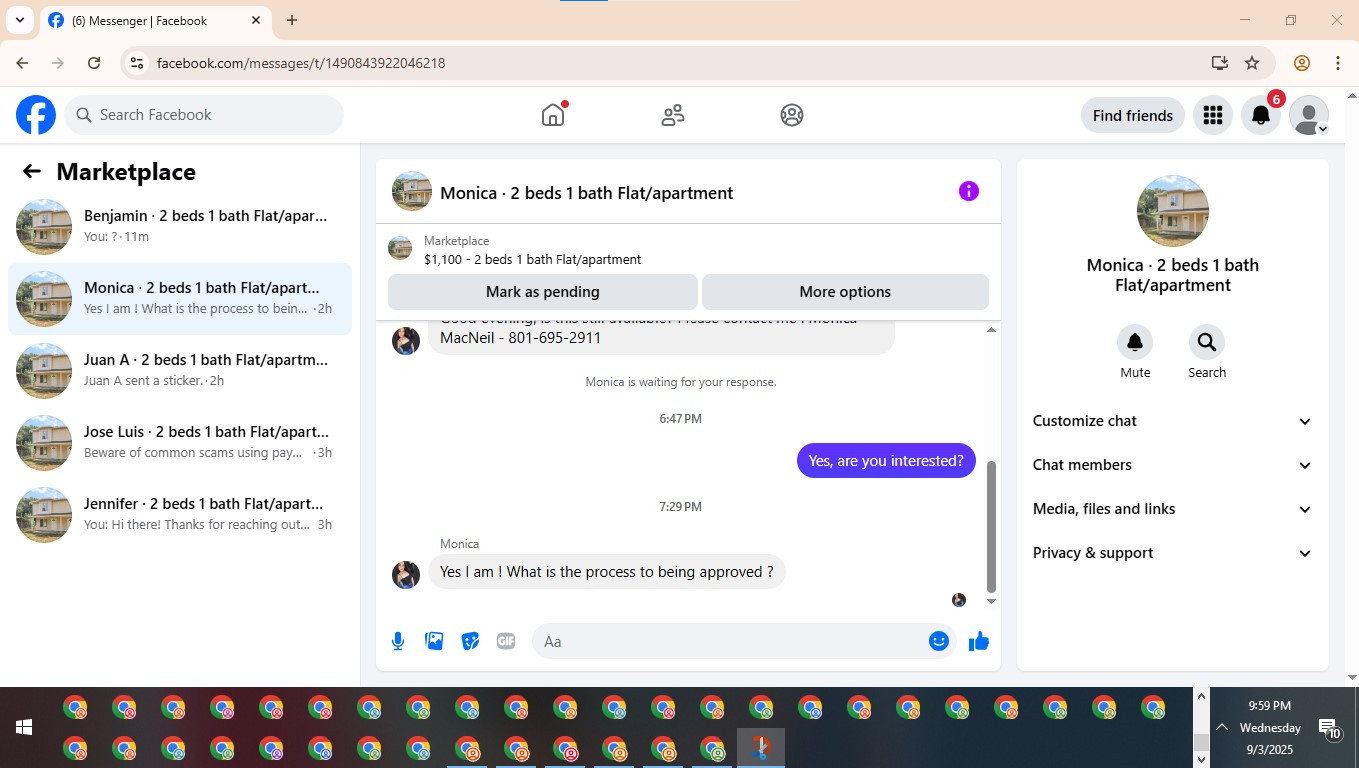View site information icon in address bar
This screenshot has width=1359, height=768.
coord(137,63)
